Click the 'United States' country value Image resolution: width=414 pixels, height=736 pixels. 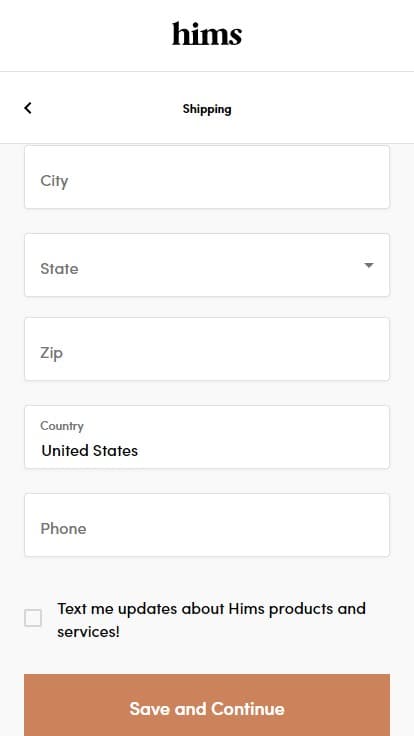point(90,451)
